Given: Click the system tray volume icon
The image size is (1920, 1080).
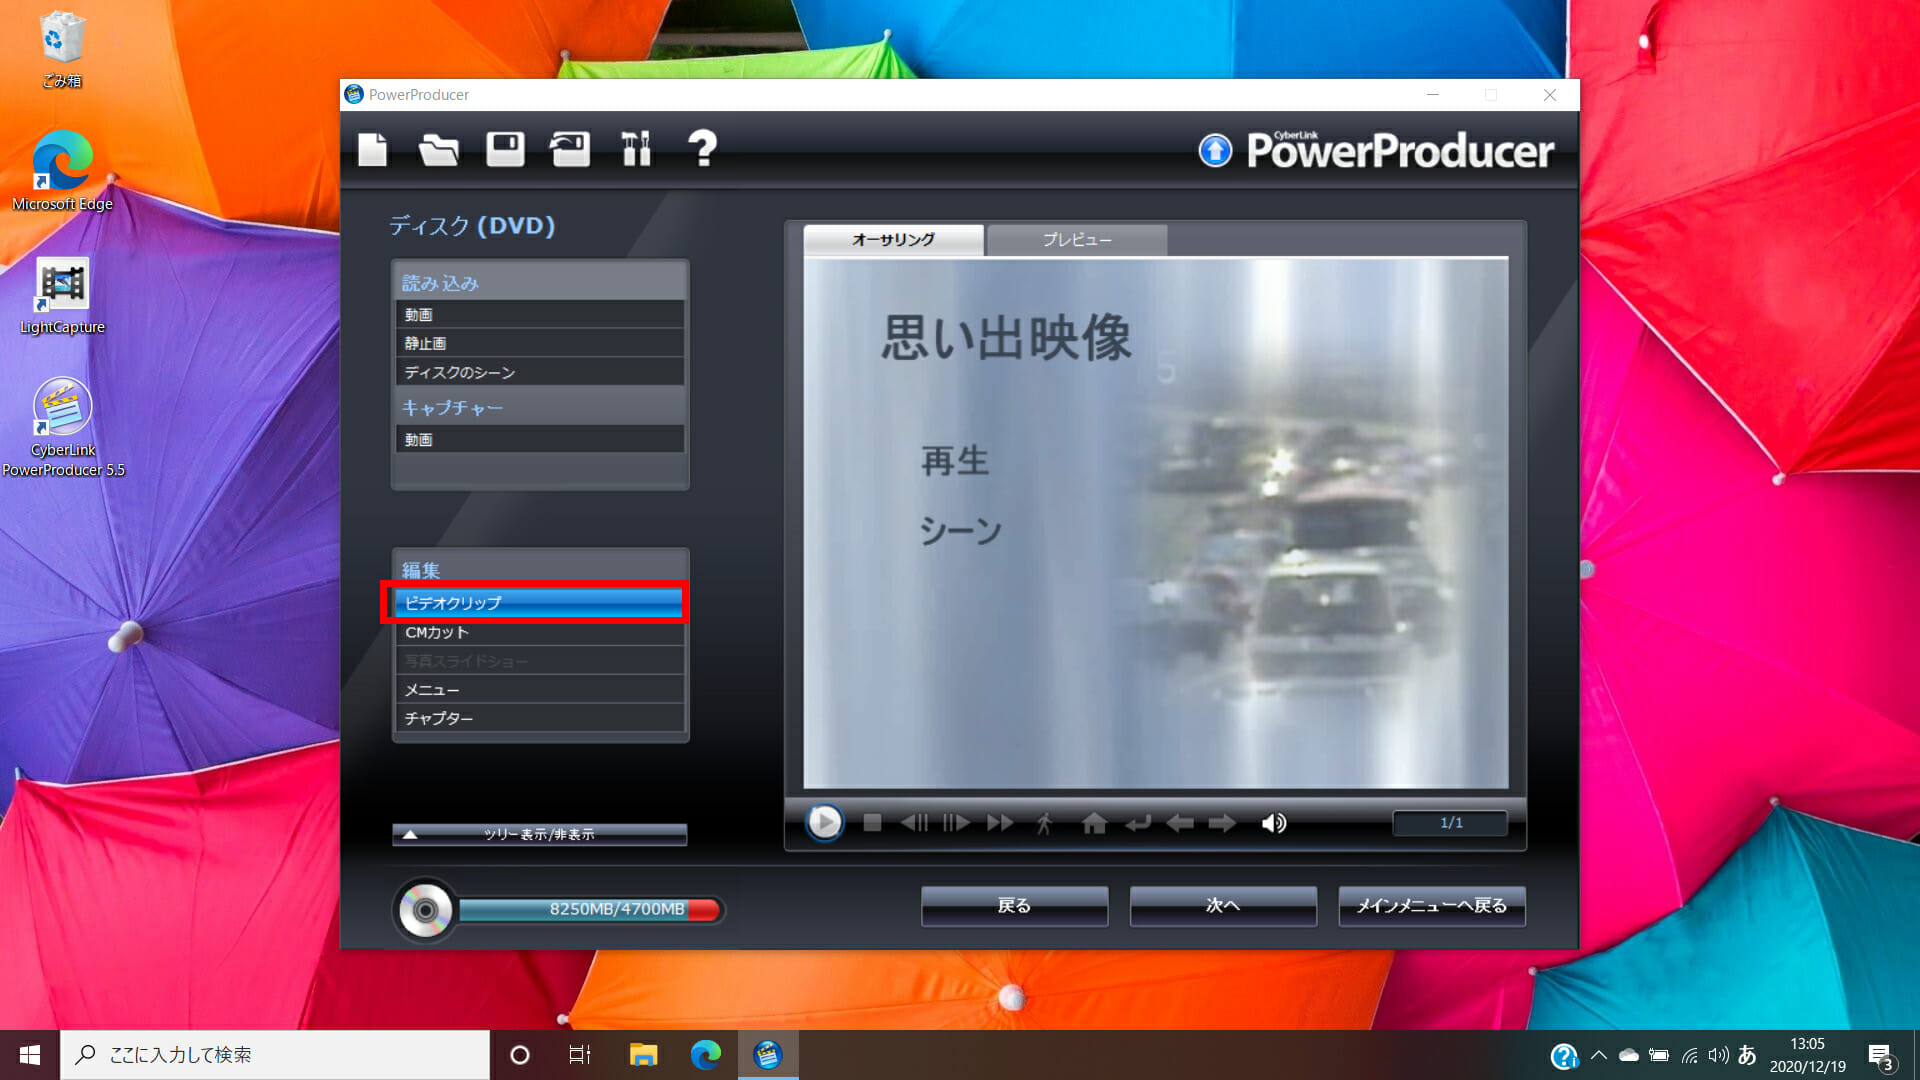Looking at the screenshot, I should click(1718, 1055).
